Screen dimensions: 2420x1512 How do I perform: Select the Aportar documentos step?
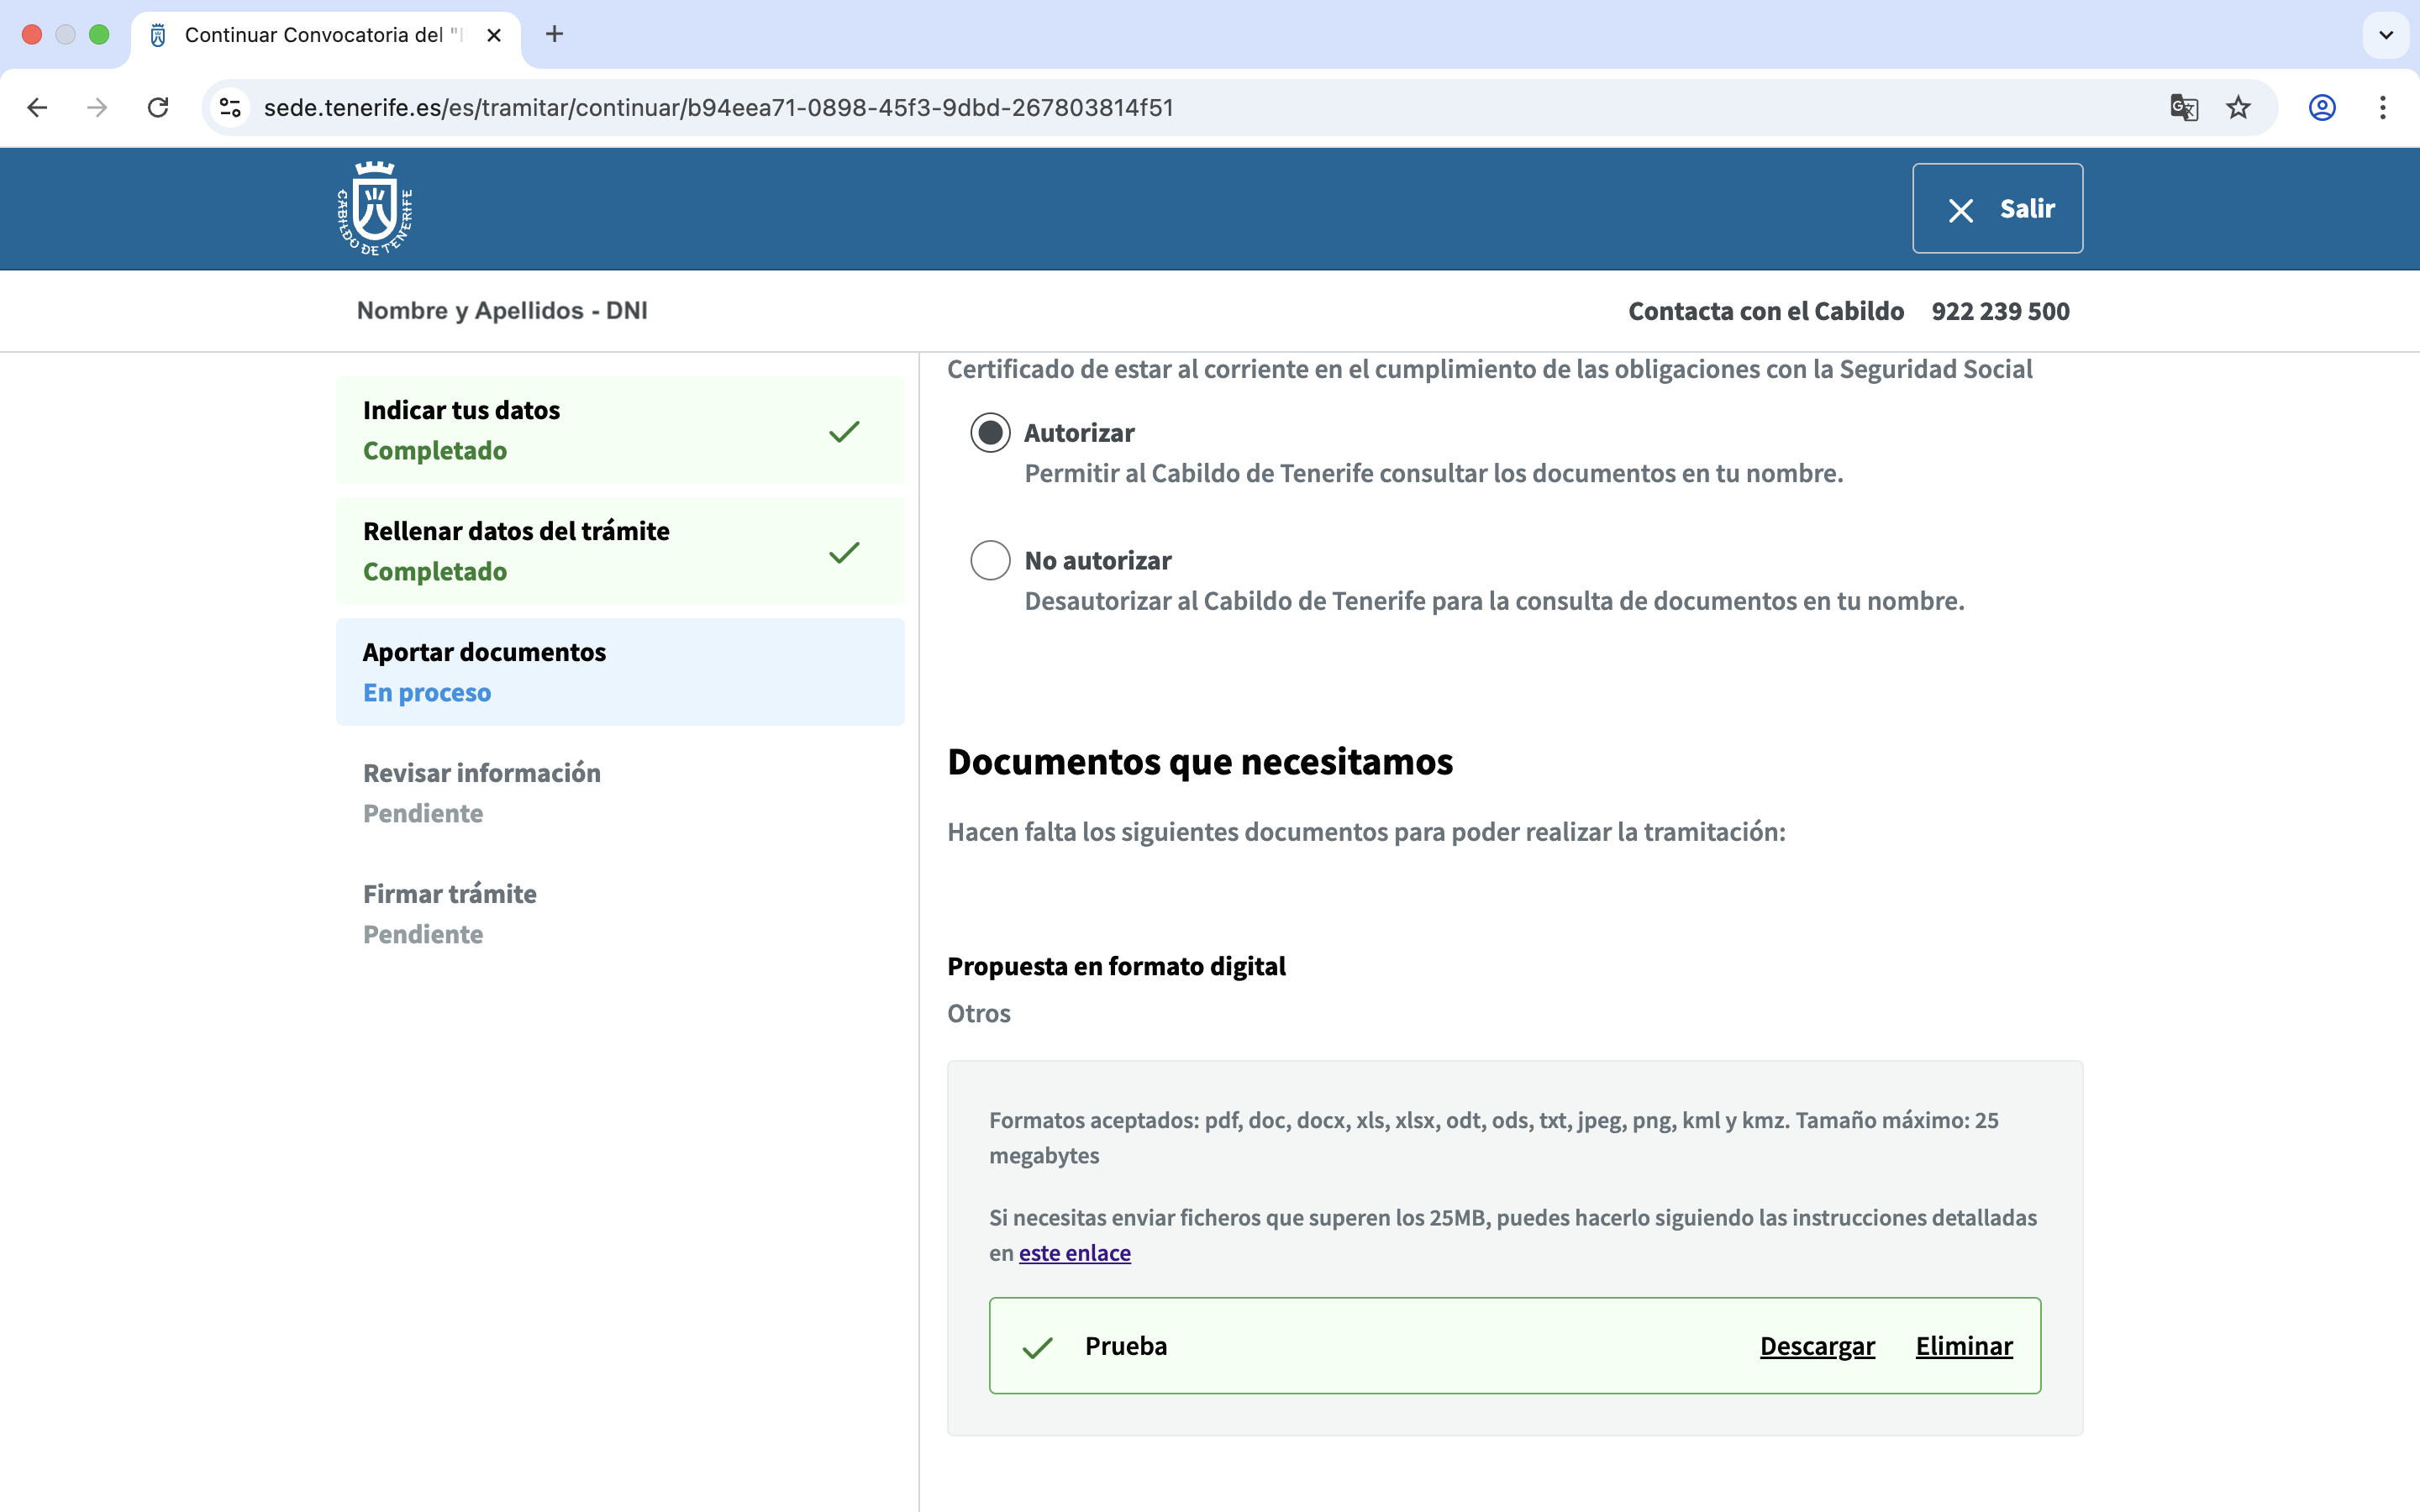620,672
